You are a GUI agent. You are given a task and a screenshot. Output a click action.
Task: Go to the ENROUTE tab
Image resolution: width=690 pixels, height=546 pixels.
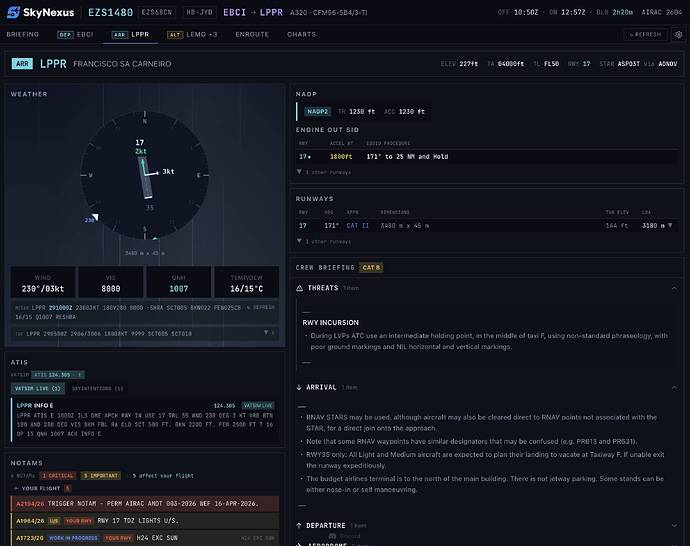coord(252,34)
